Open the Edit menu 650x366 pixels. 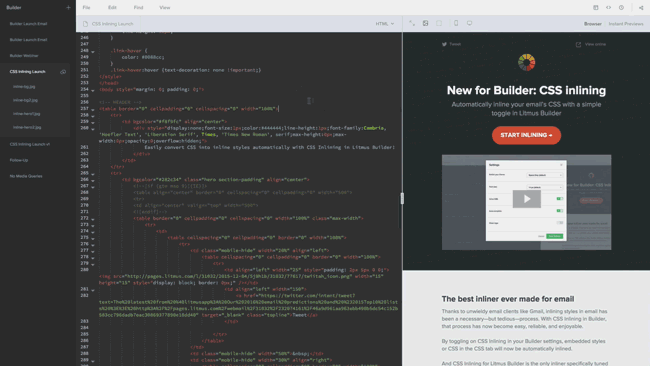[112, 7]
